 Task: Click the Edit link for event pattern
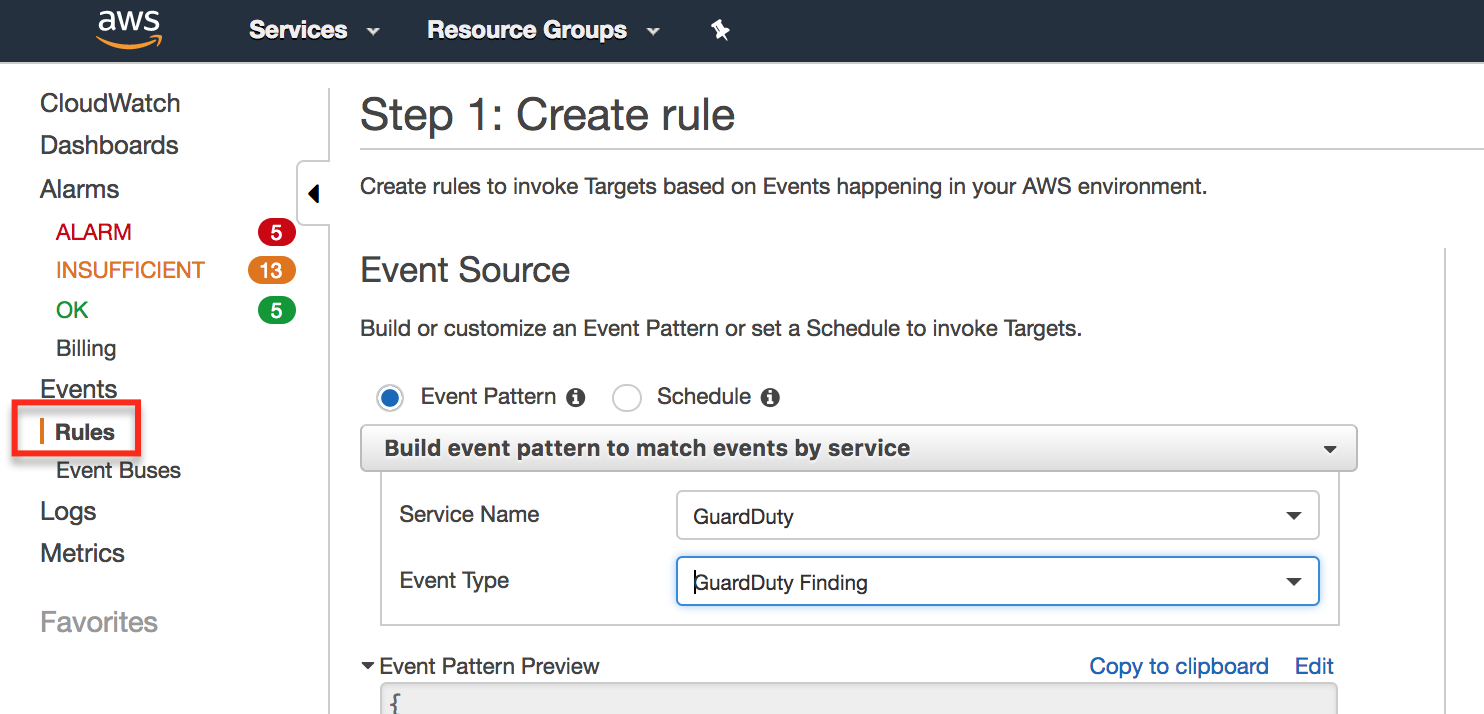tap(1314, 666)
